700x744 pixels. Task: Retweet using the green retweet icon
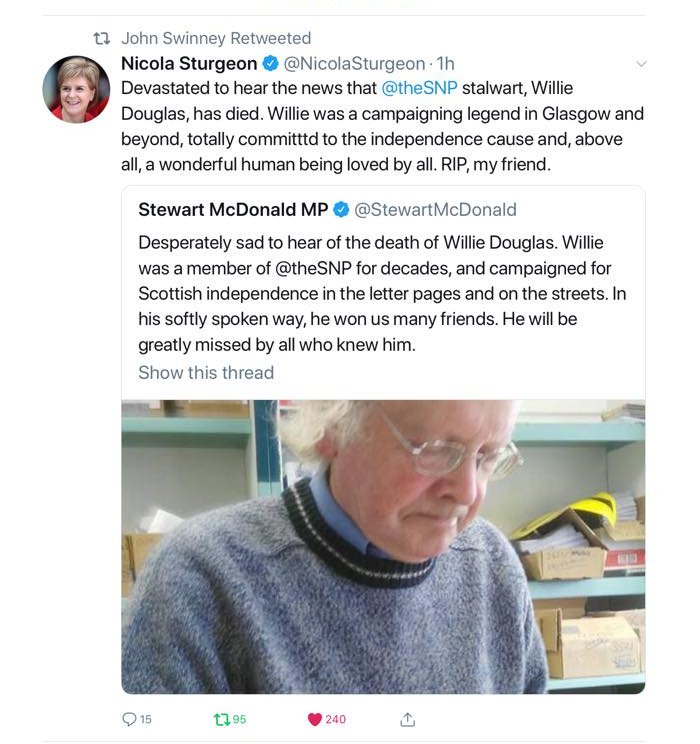point(222,719)
